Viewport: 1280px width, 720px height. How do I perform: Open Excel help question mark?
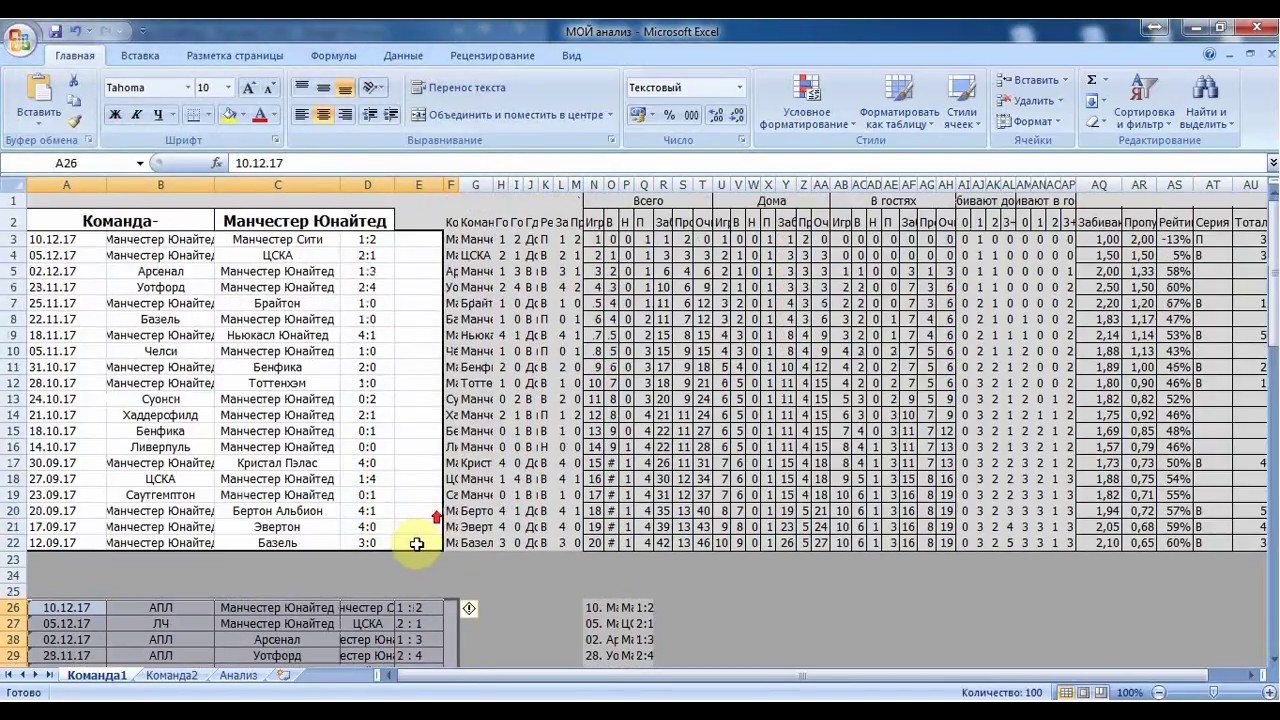(x=1210, y=55)
